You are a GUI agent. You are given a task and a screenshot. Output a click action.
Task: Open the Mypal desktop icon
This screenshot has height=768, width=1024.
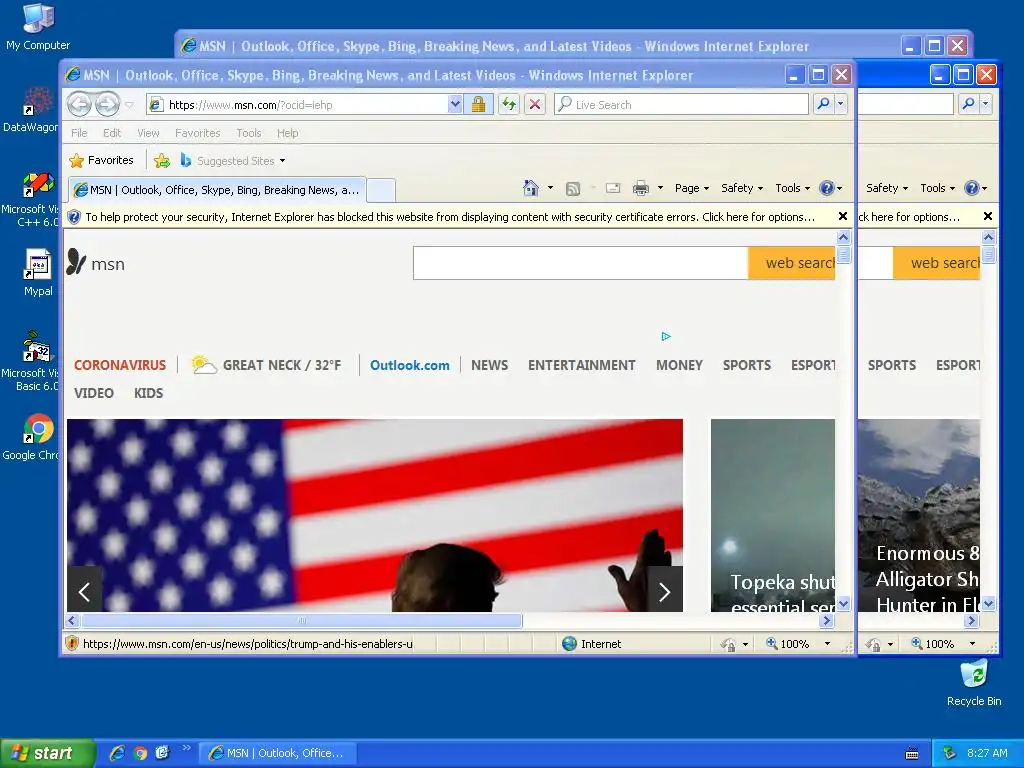pyautogui.click(x=38, y=273)
